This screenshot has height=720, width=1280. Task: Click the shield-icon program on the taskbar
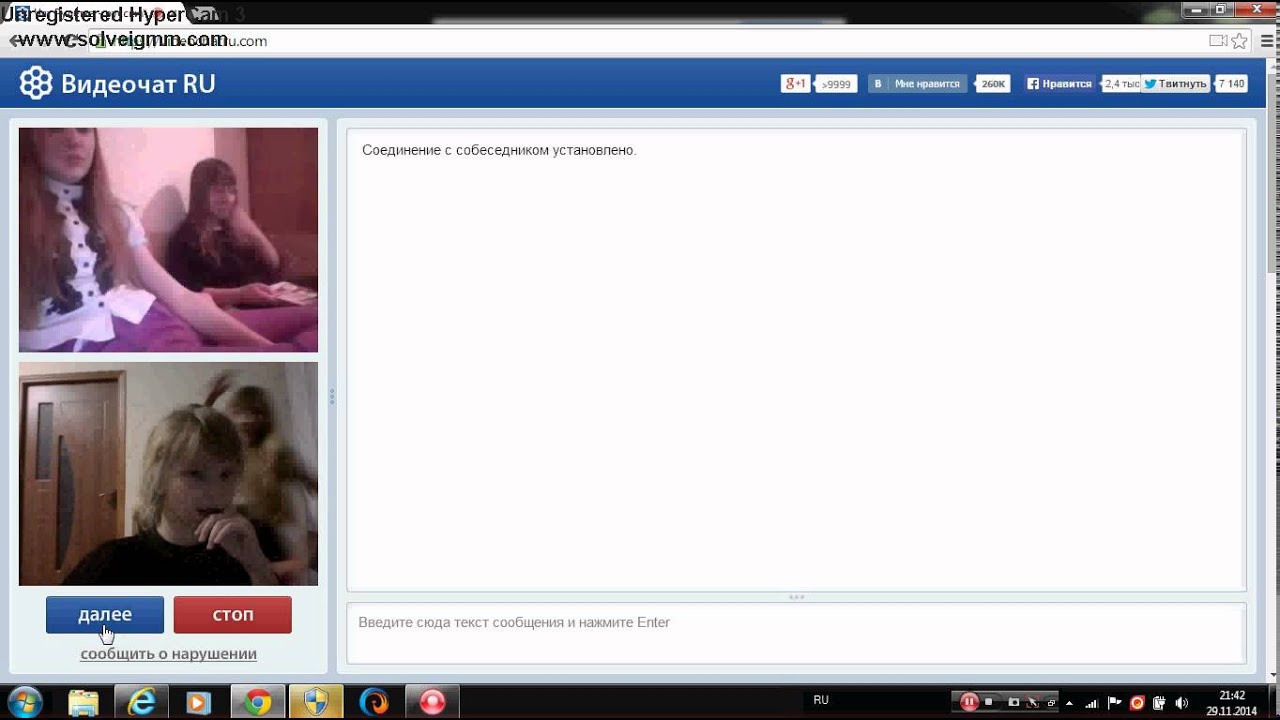pyautogui.click(x=315, y=702)
